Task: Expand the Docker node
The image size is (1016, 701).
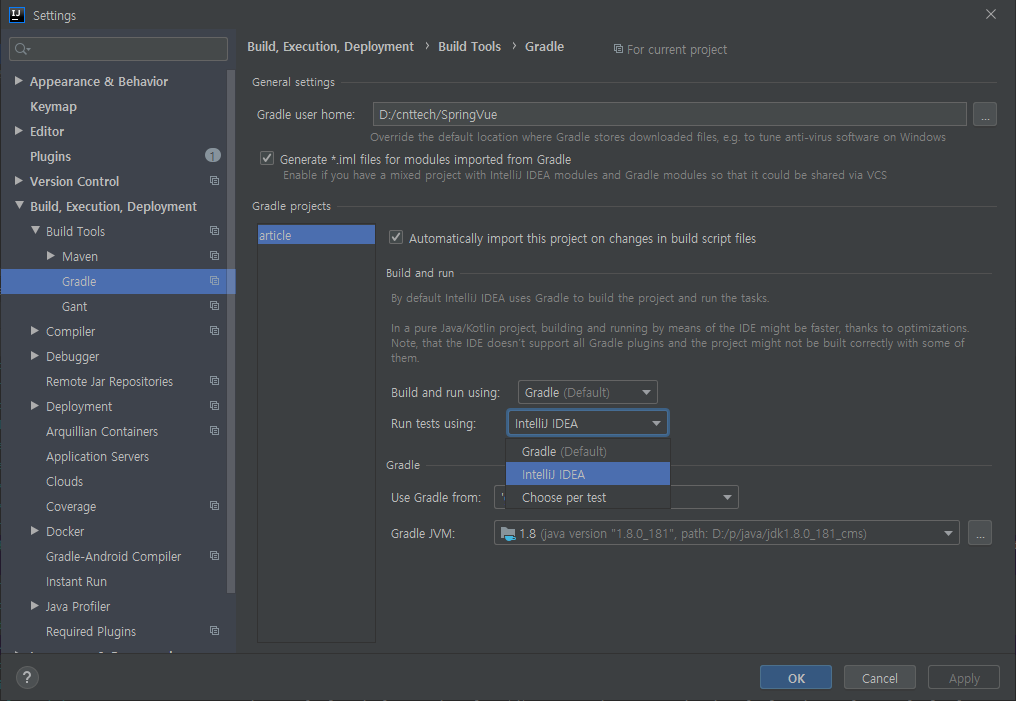Action: [x=35, y=531]
